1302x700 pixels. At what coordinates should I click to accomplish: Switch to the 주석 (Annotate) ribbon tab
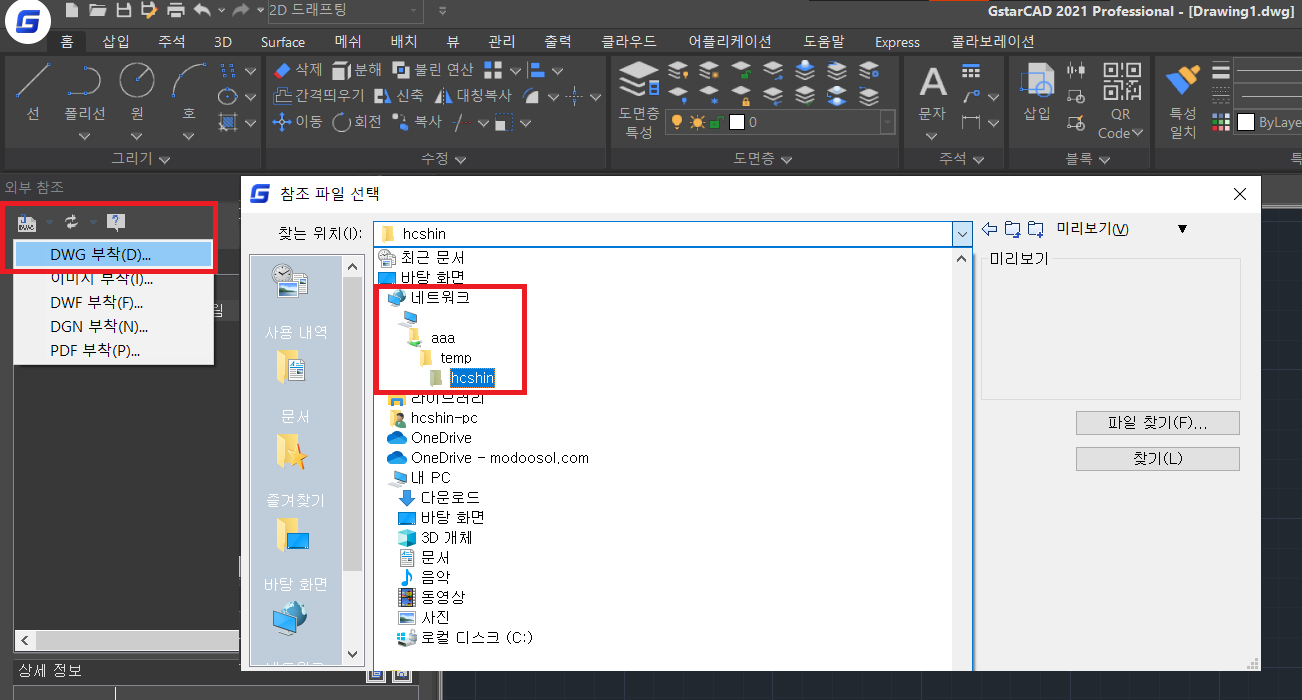click(x=171, y=42)
